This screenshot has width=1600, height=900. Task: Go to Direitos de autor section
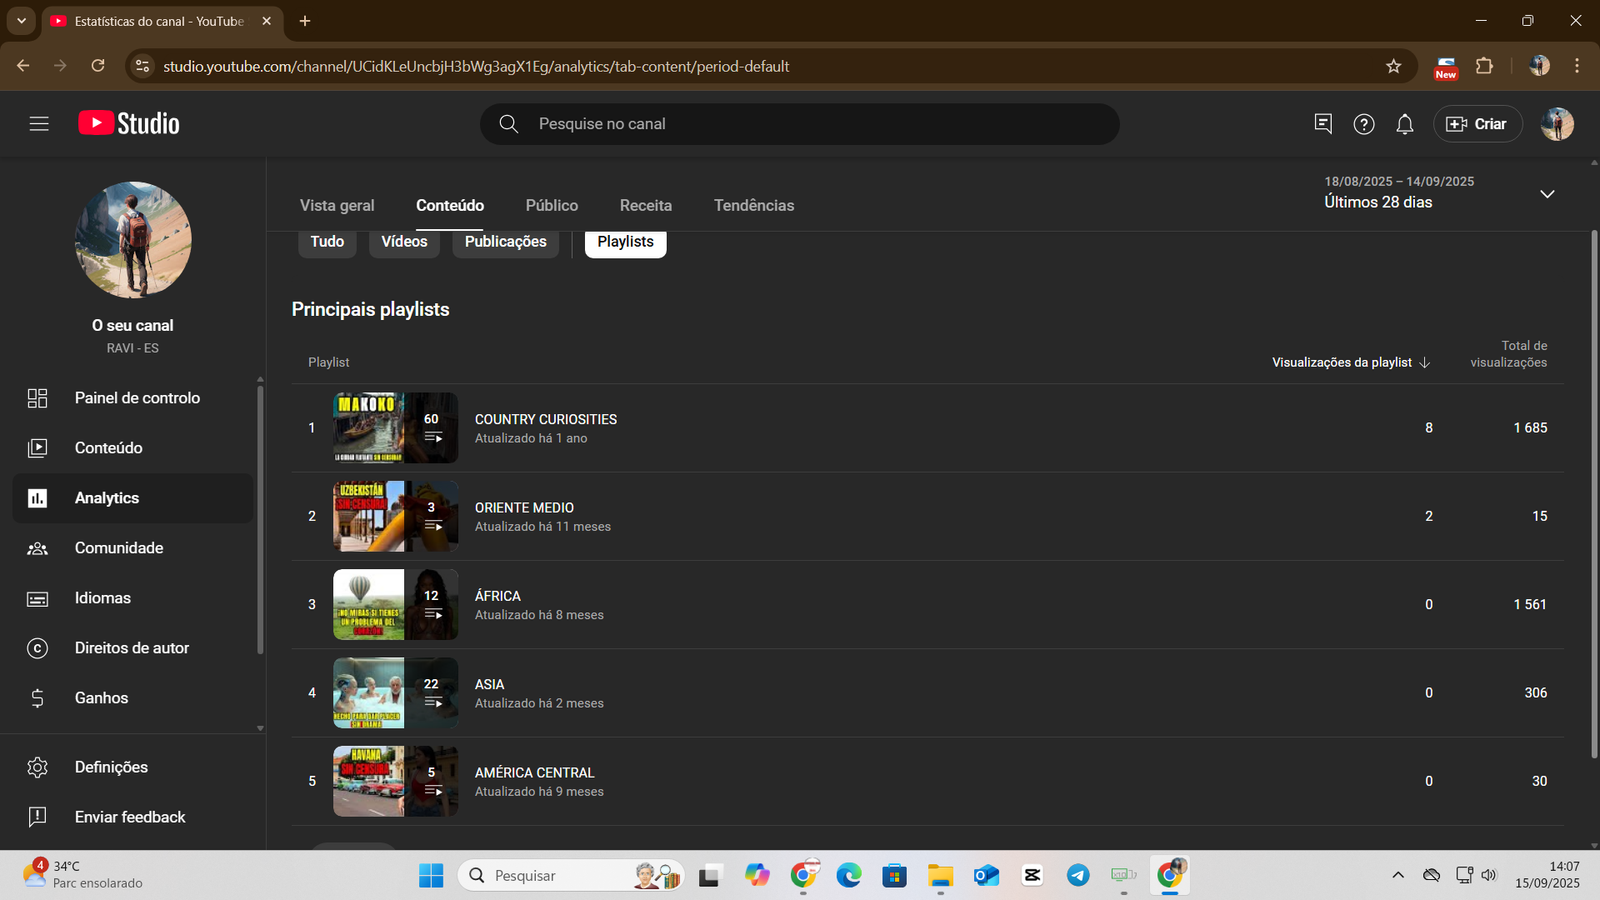[131, 648]
